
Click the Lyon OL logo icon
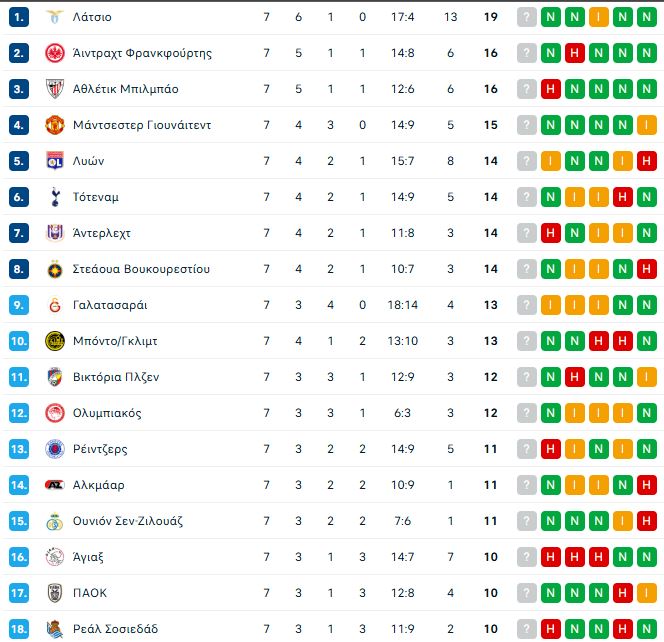(x=55, y=161)
